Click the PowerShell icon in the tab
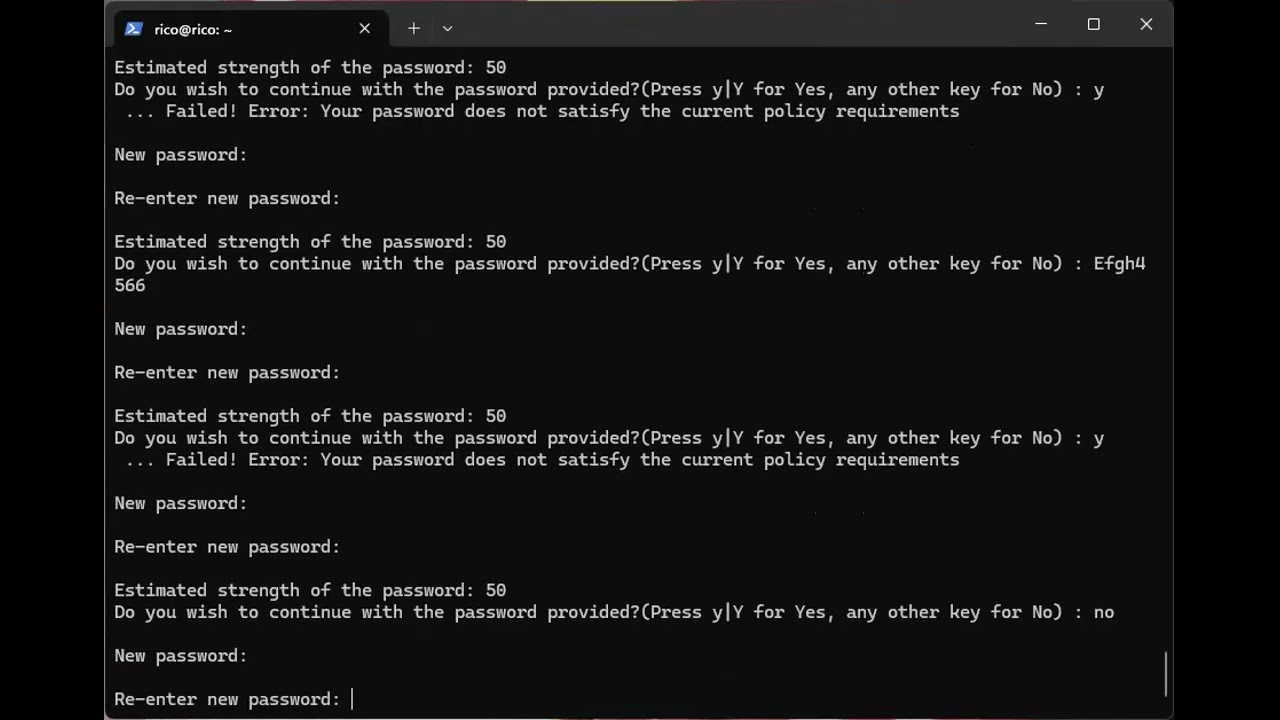This screenshot has height=720, width=1280. (133, 29)
